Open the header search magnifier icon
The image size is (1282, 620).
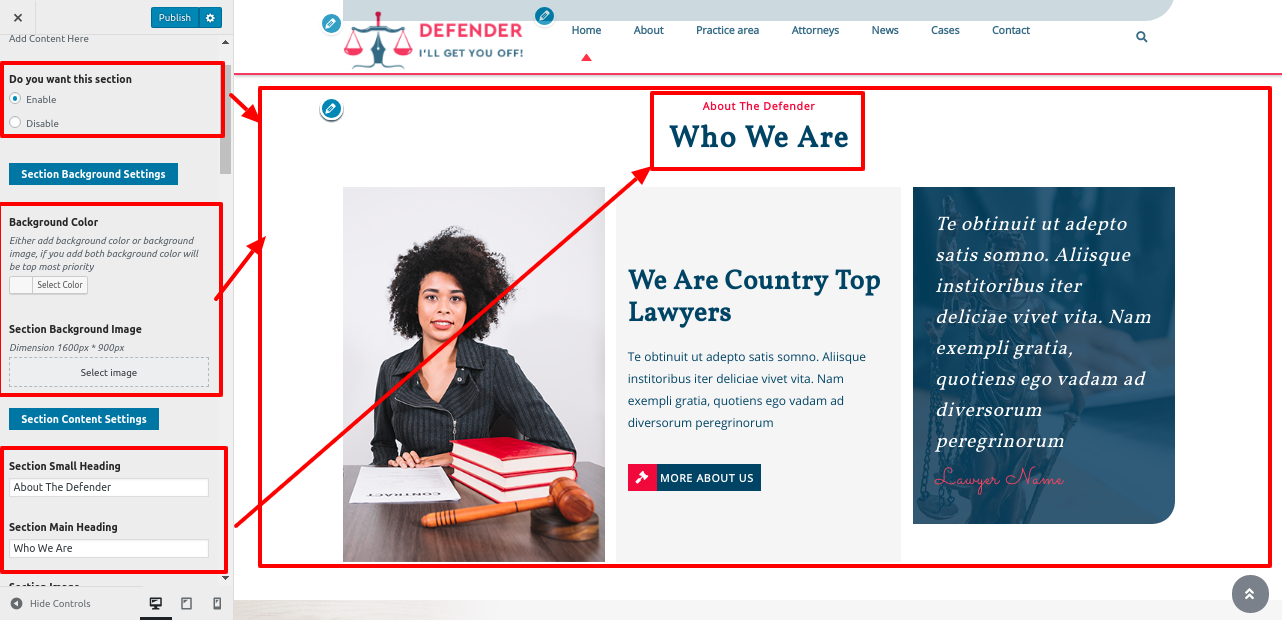click(x=1142, y=37)
